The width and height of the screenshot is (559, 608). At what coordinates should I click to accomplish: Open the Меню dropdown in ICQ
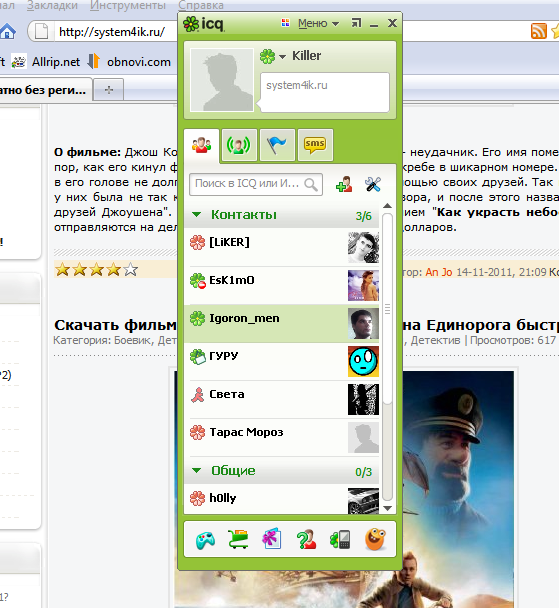point(318,24)
